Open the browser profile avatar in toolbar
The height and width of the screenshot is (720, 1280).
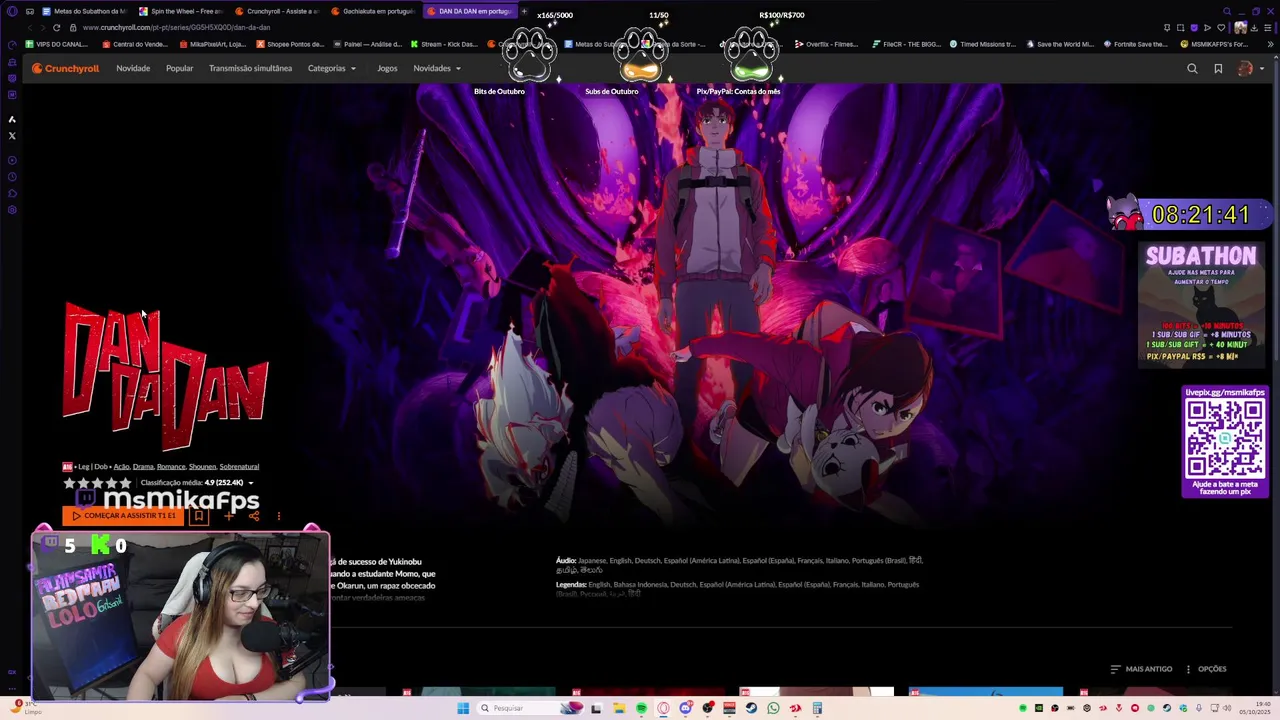1241,27
